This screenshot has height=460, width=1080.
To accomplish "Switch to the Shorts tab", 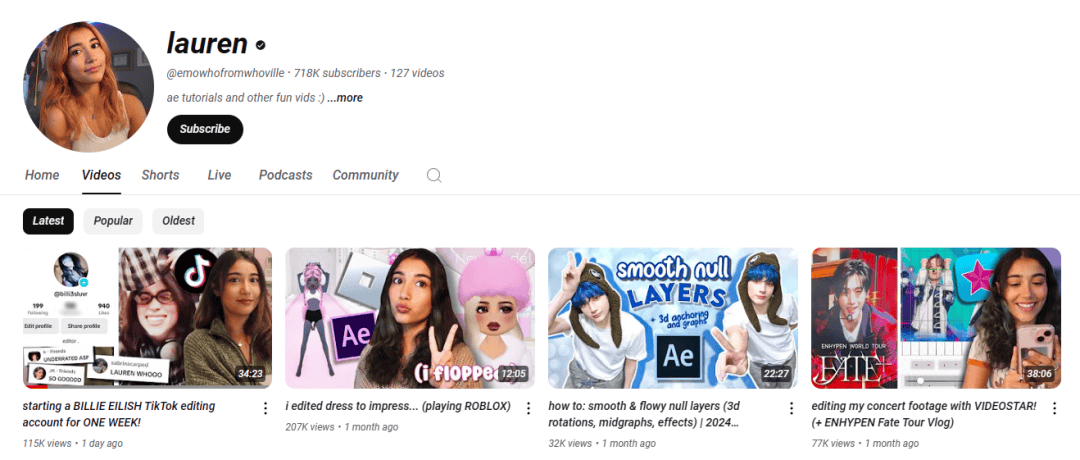I will pyautogui.click(x=160, y=175).
